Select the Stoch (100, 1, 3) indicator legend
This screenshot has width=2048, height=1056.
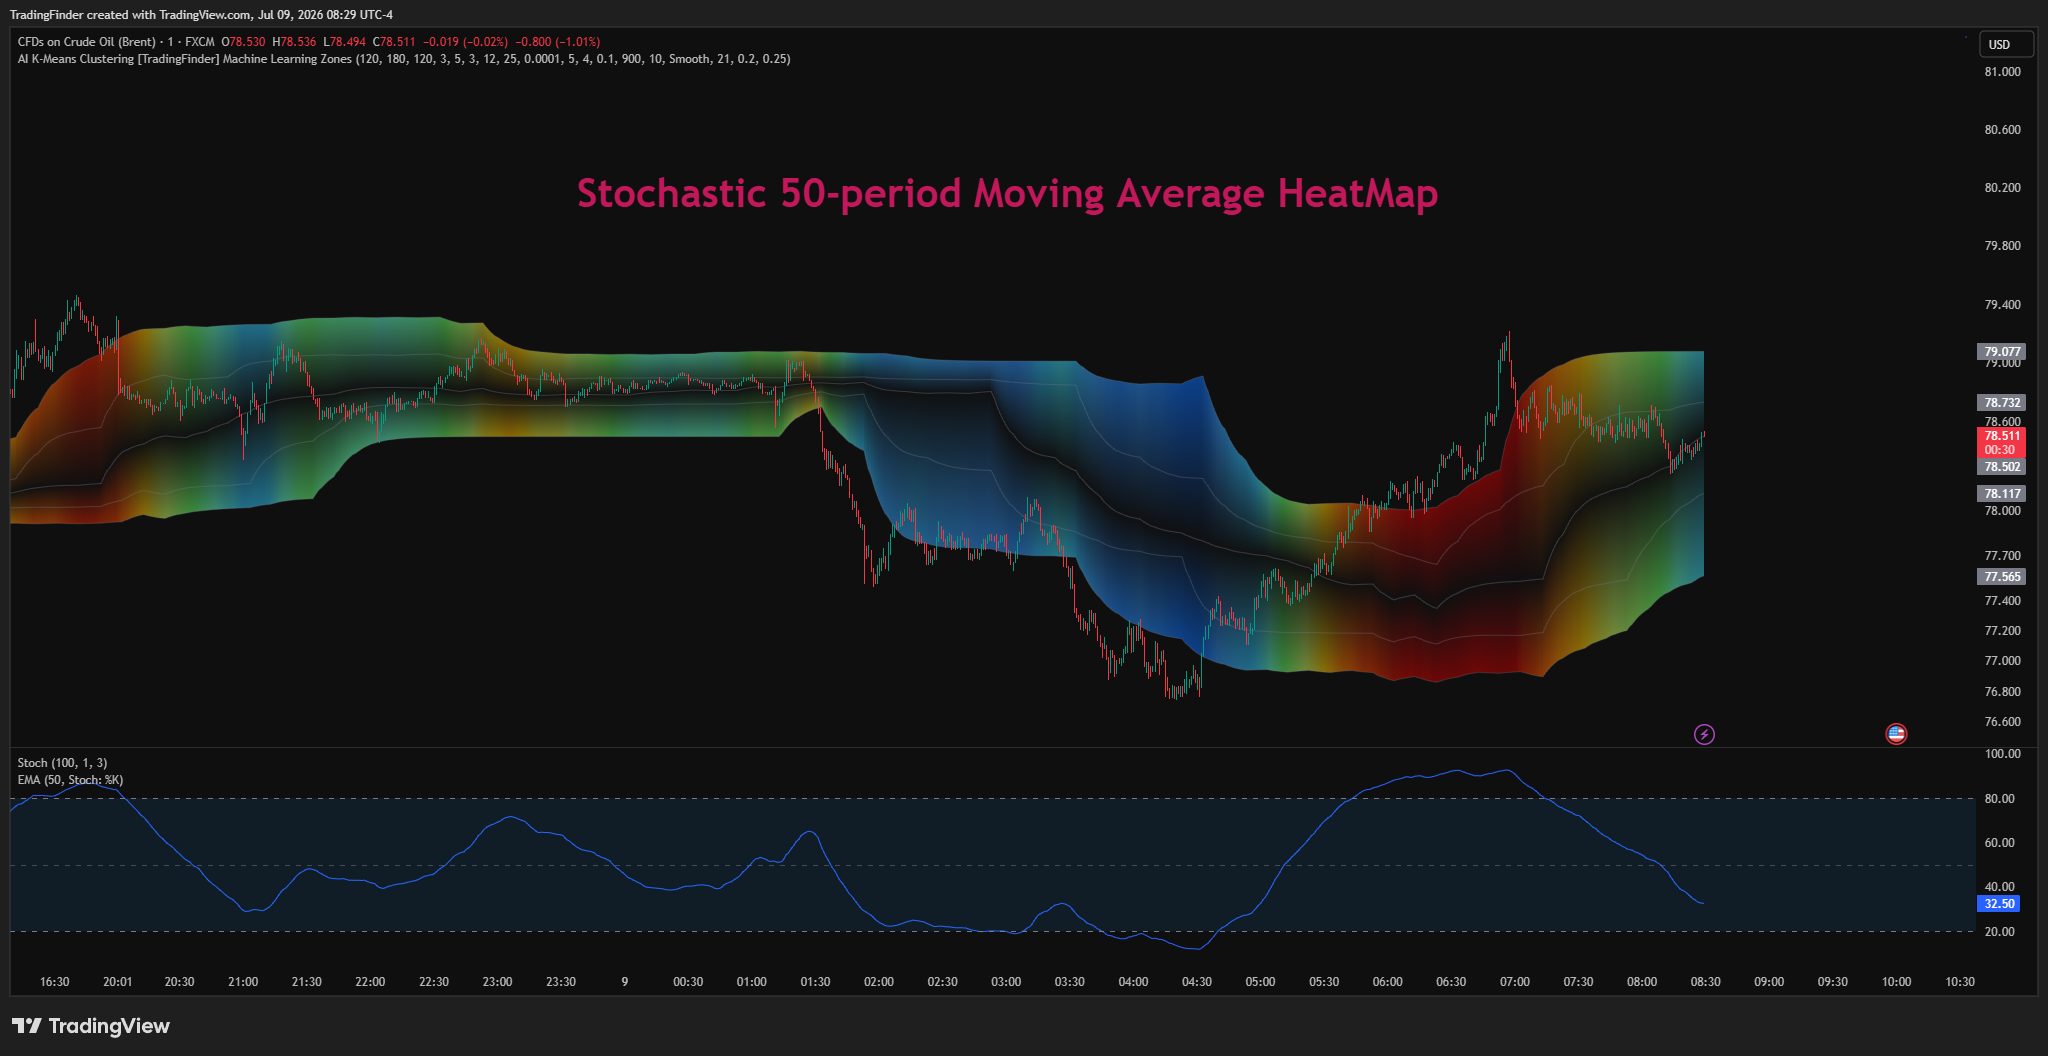click(62, 763)
